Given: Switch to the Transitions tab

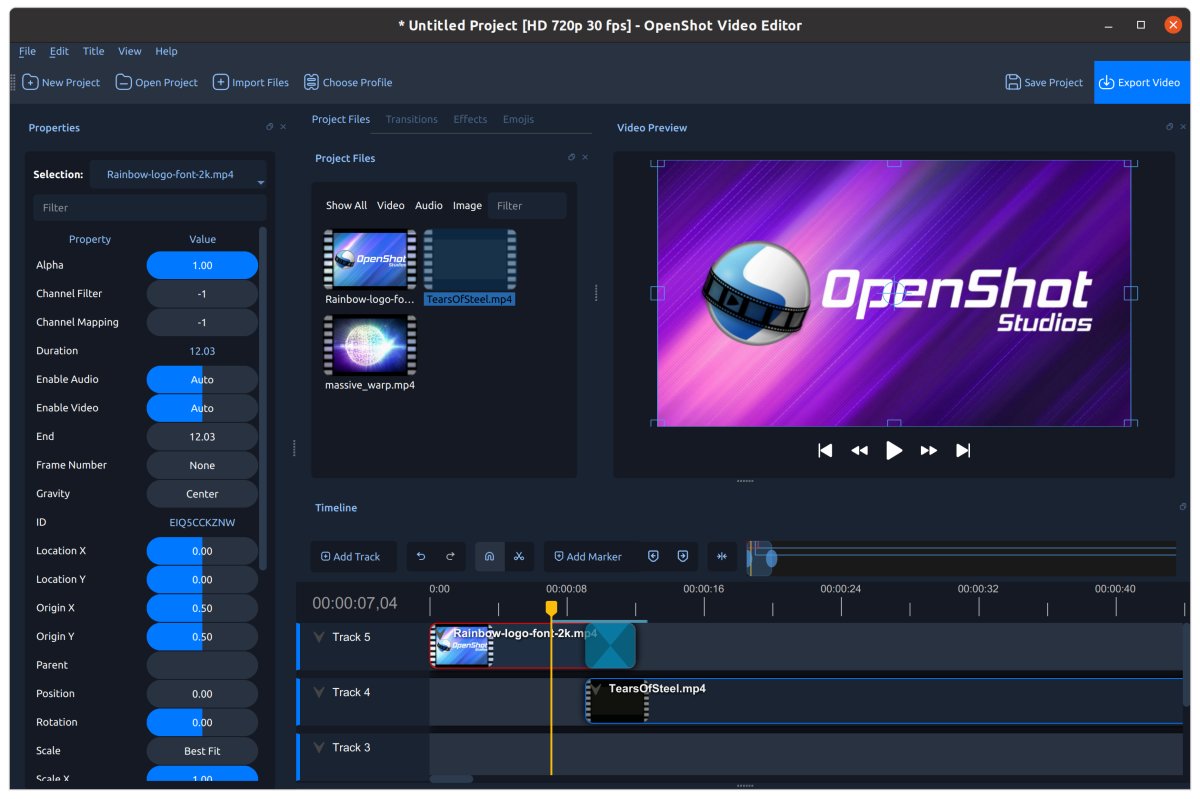Looking at the screenshot, I should click(x=411, y=119).
